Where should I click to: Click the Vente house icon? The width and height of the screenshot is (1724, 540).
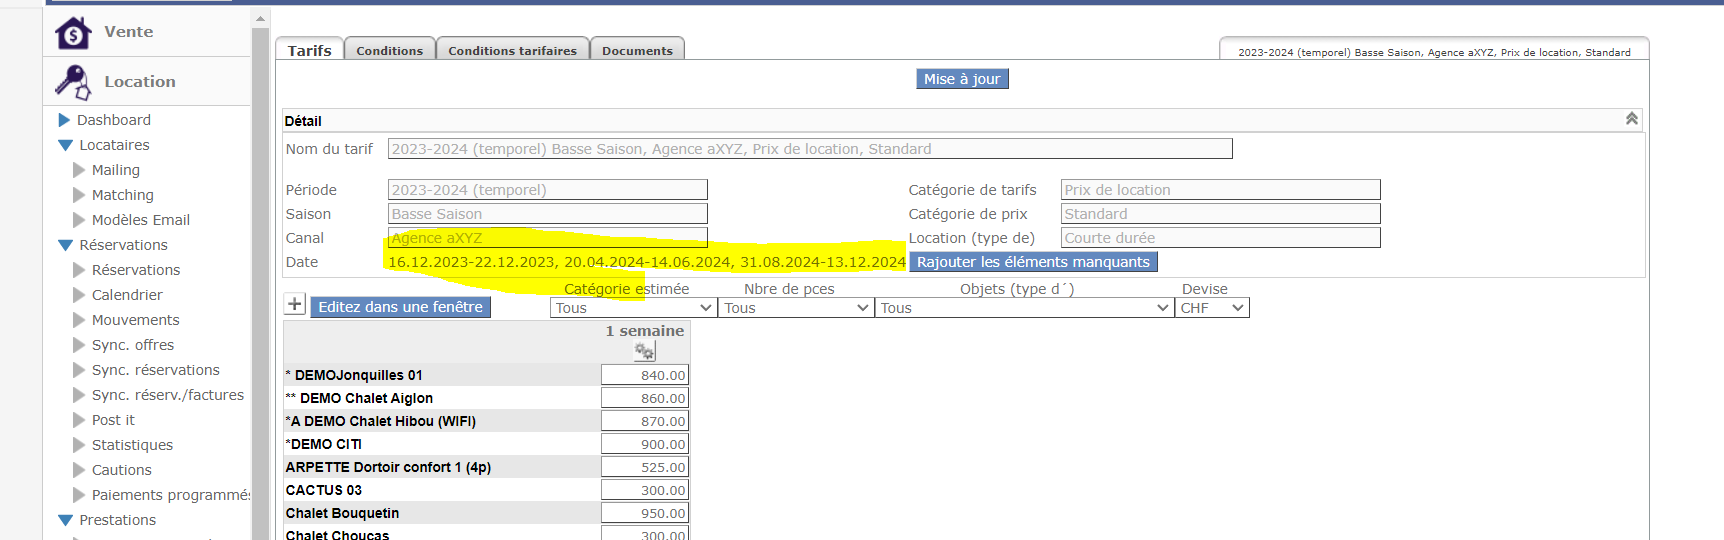[x=73, y=33]
